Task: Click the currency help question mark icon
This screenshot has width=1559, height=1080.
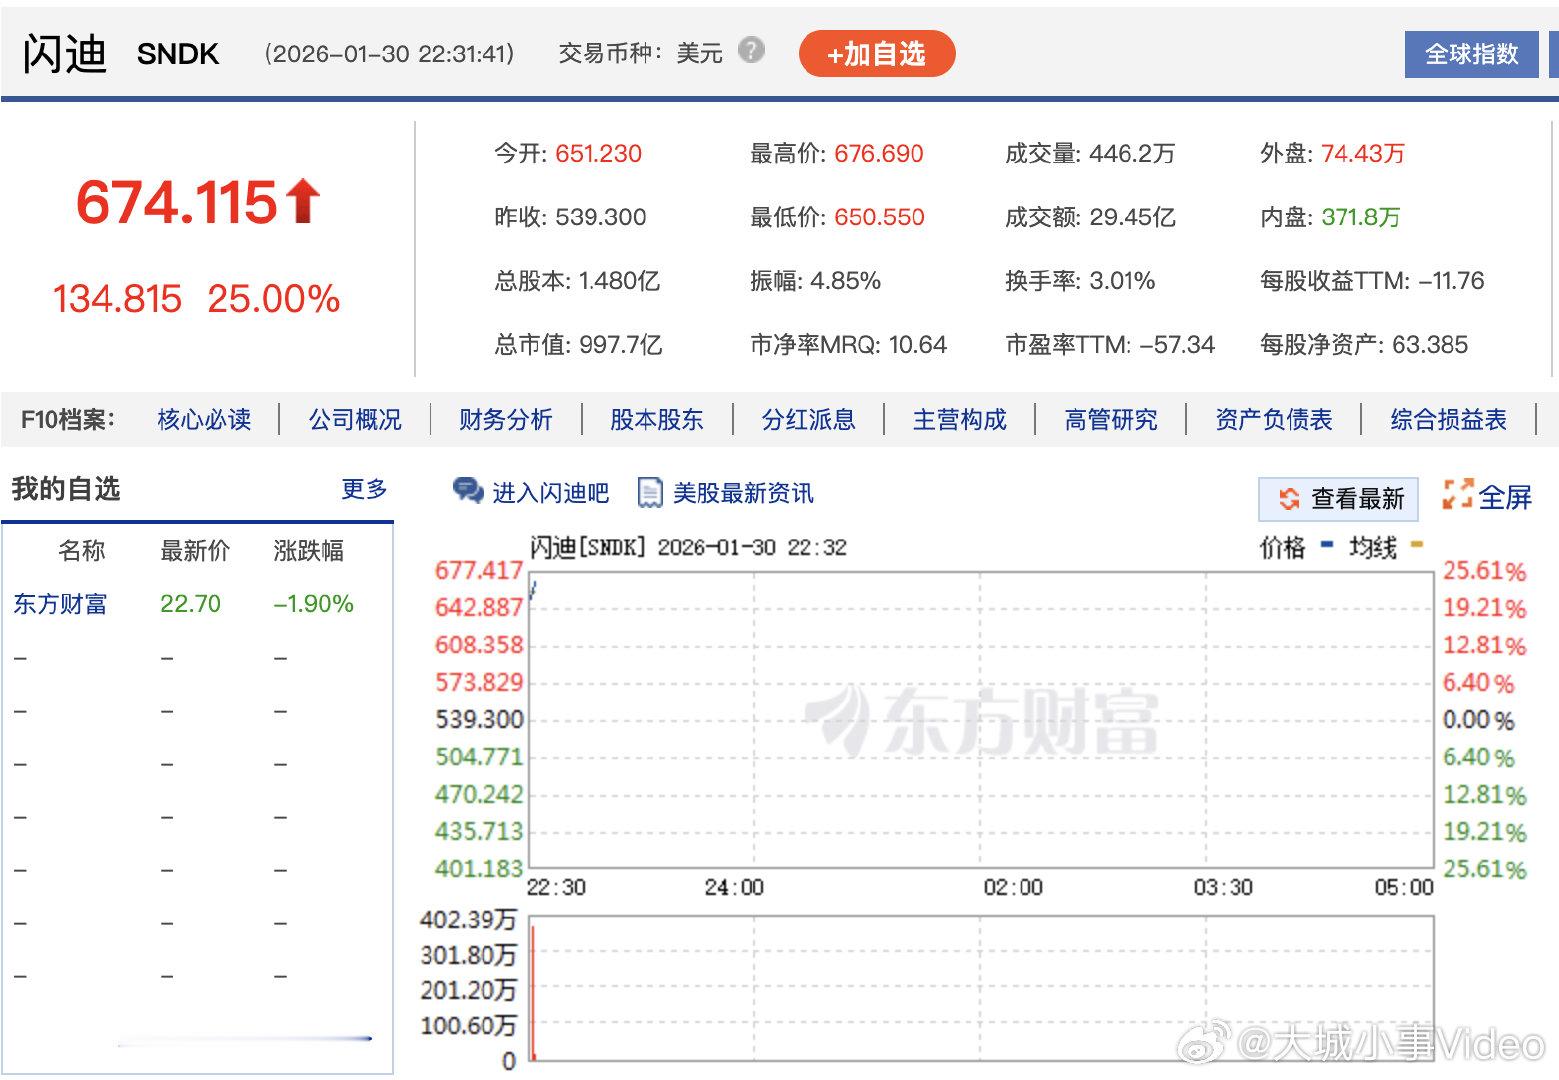Action: 752,52
